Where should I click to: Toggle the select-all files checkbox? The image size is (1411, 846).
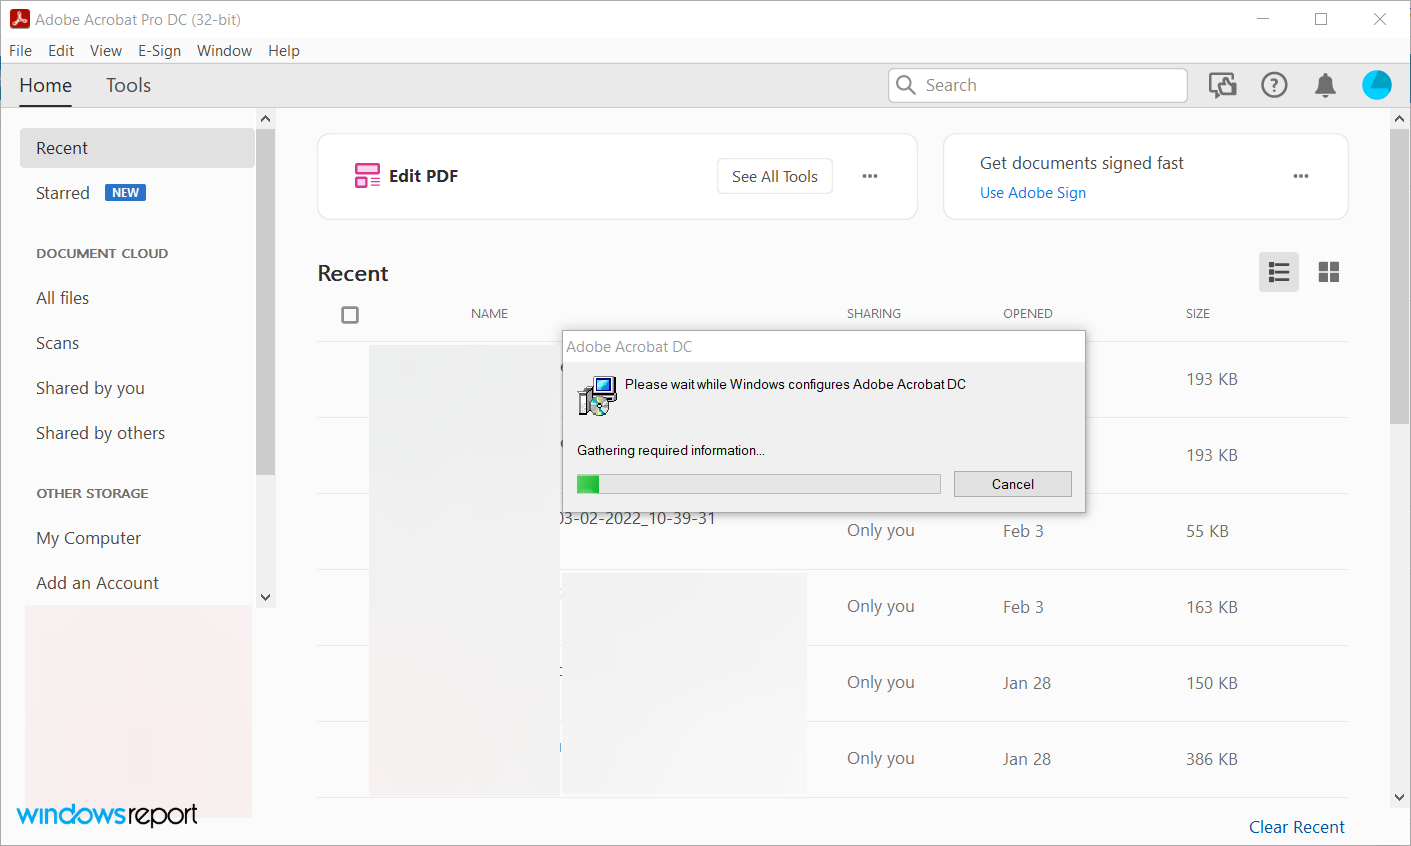click(350, 315)
